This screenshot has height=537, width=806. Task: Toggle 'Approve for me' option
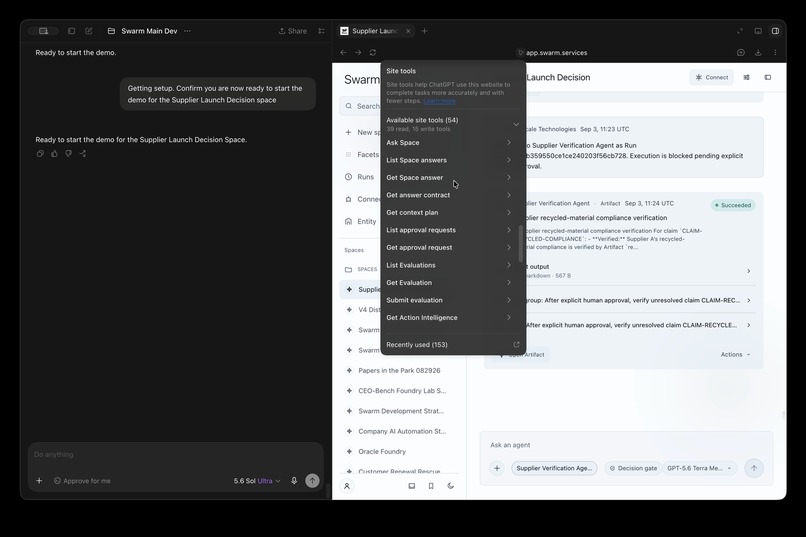(x=82, y=481)
